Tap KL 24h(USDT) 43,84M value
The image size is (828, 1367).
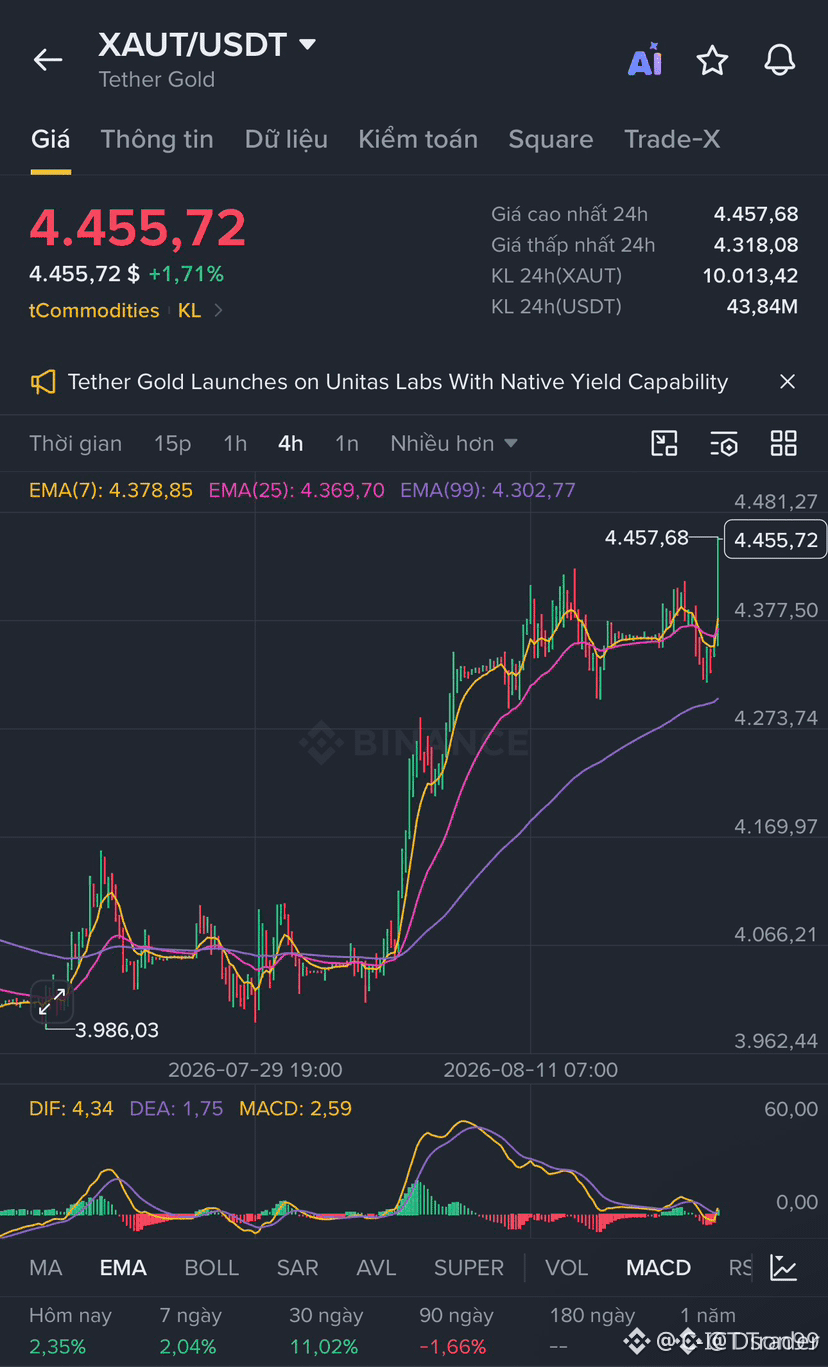762,307
